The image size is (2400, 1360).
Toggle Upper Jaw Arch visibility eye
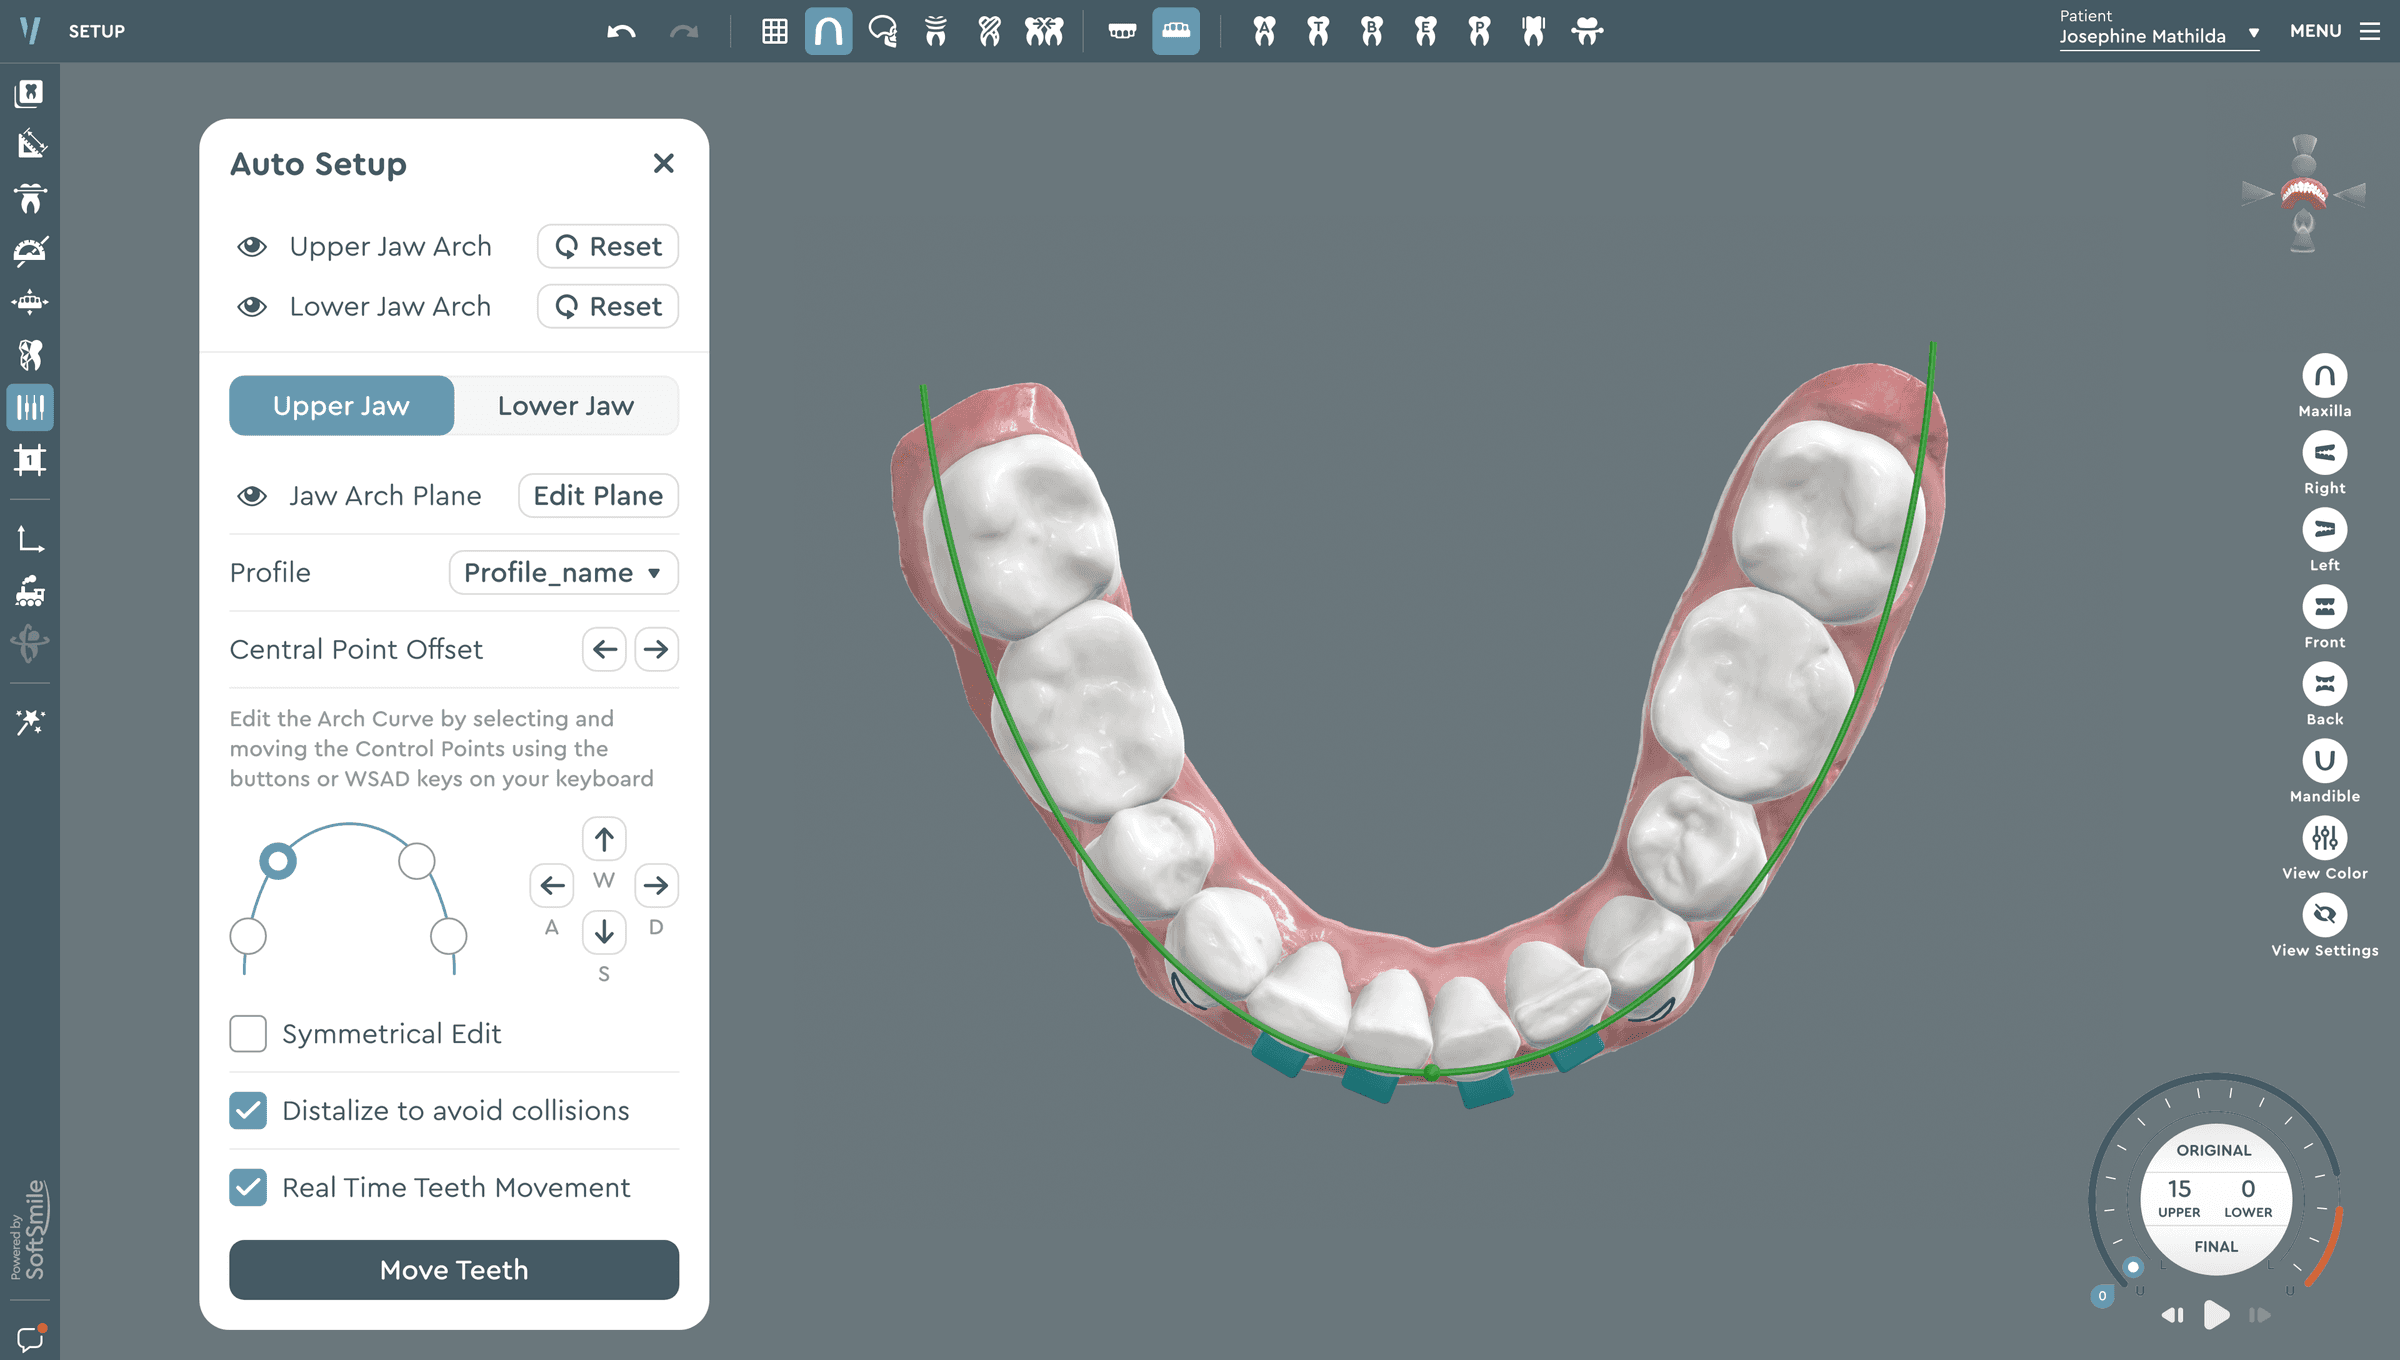pyautogui.click(x=252, y=247)
